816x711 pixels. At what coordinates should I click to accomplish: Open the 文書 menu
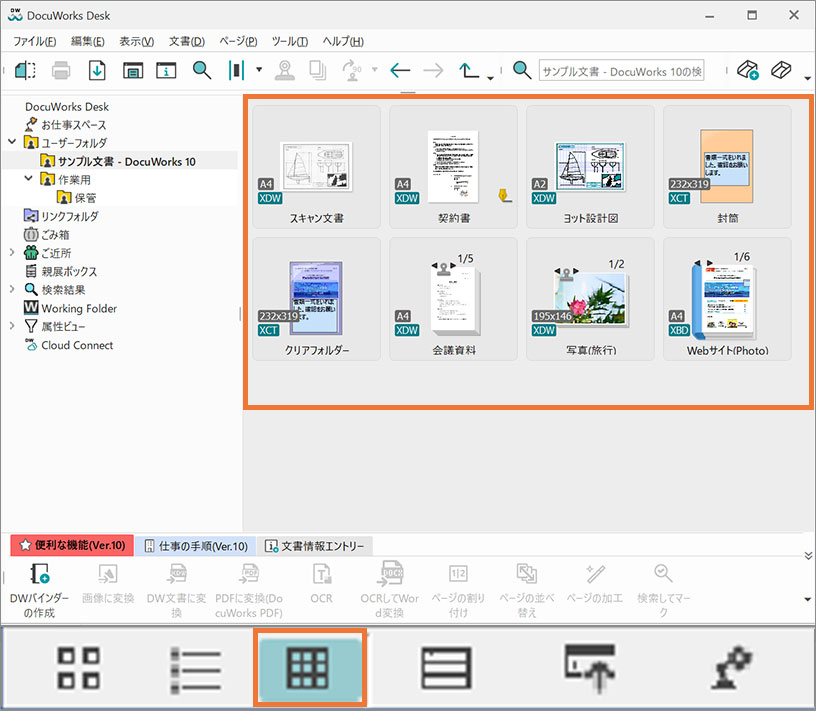coord(186,41)
